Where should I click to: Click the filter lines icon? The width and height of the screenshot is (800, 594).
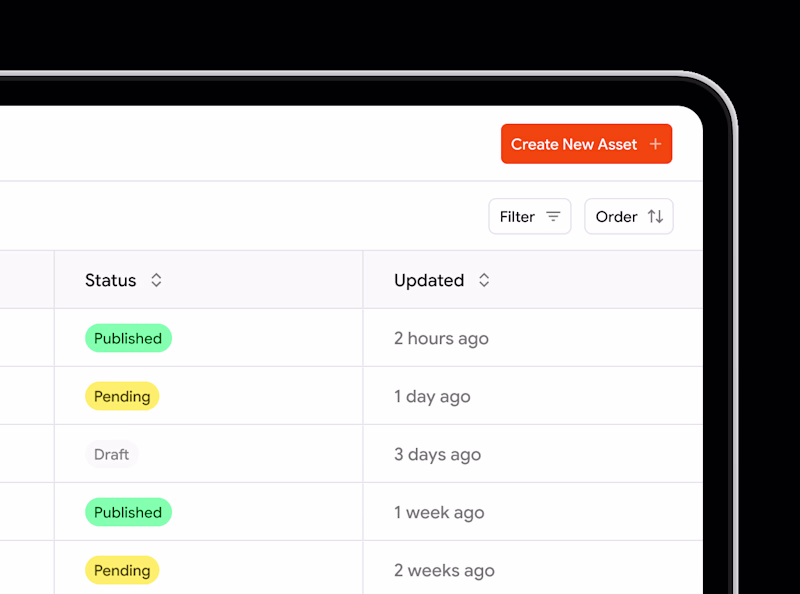coord(553,216)
